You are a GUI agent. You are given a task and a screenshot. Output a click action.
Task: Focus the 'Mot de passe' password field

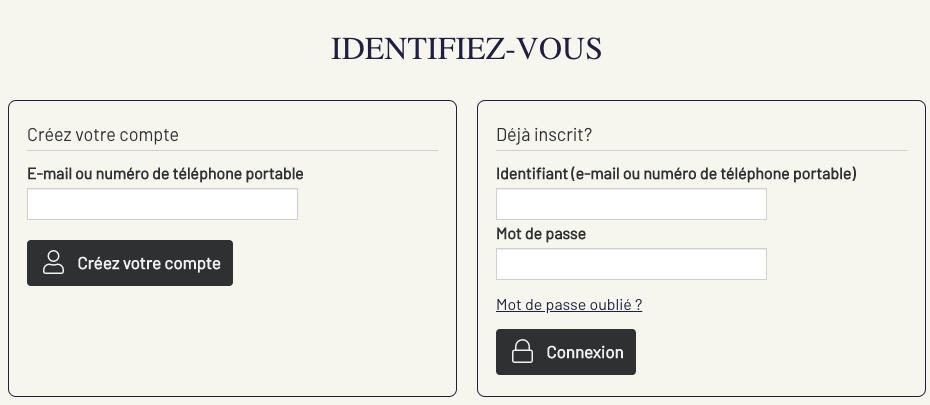point(631,264)
